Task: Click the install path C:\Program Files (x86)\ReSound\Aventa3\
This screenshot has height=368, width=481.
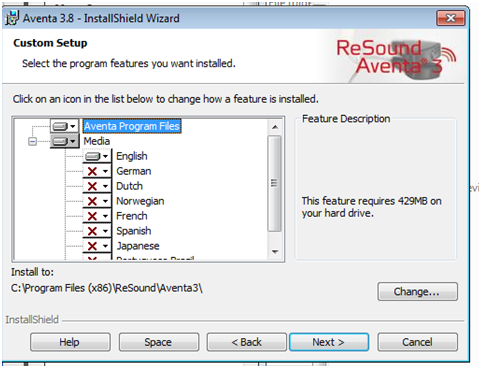Action: click(x=107, y=288)
